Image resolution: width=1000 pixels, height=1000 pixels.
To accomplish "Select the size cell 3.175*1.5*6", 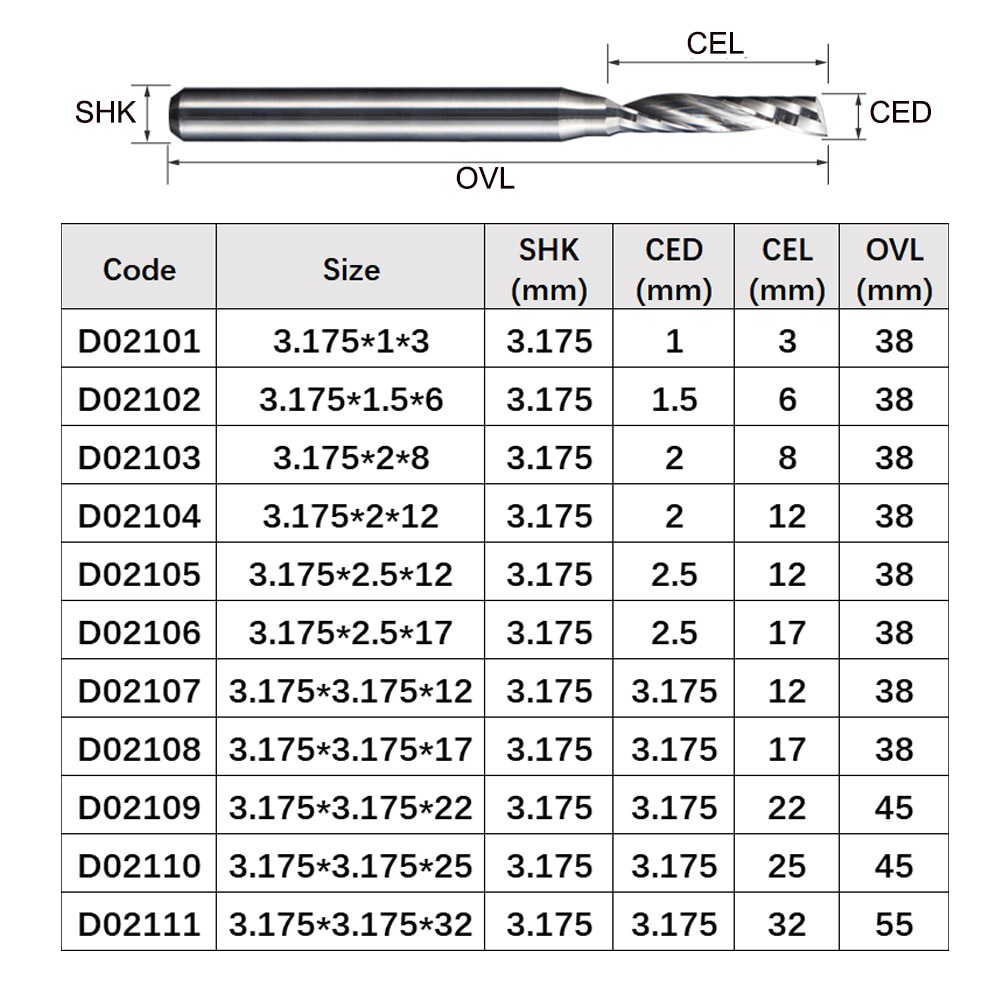I will 351,397.
